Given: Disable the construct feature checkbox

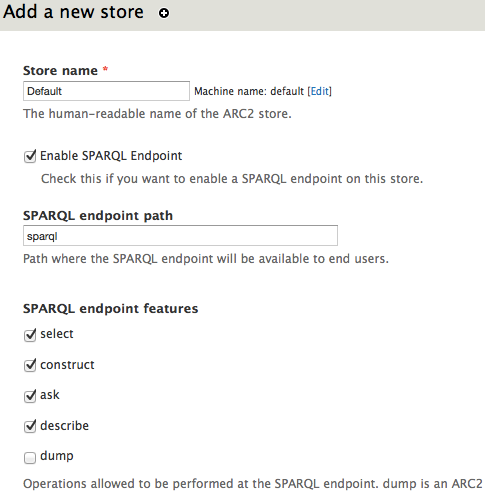Looking at the screenshot, I should click(x=30, y=365).
